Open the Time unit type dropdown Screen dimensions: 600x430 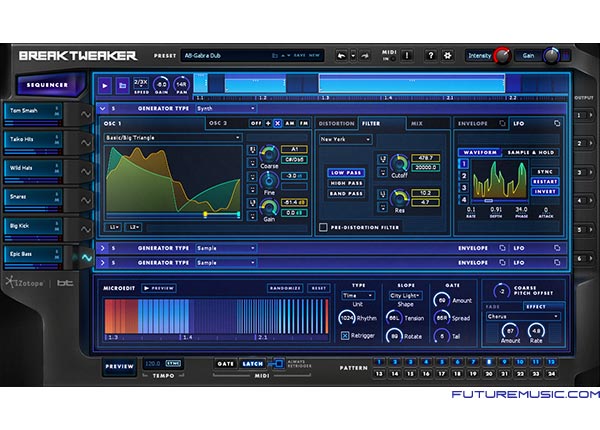point(358,295)
